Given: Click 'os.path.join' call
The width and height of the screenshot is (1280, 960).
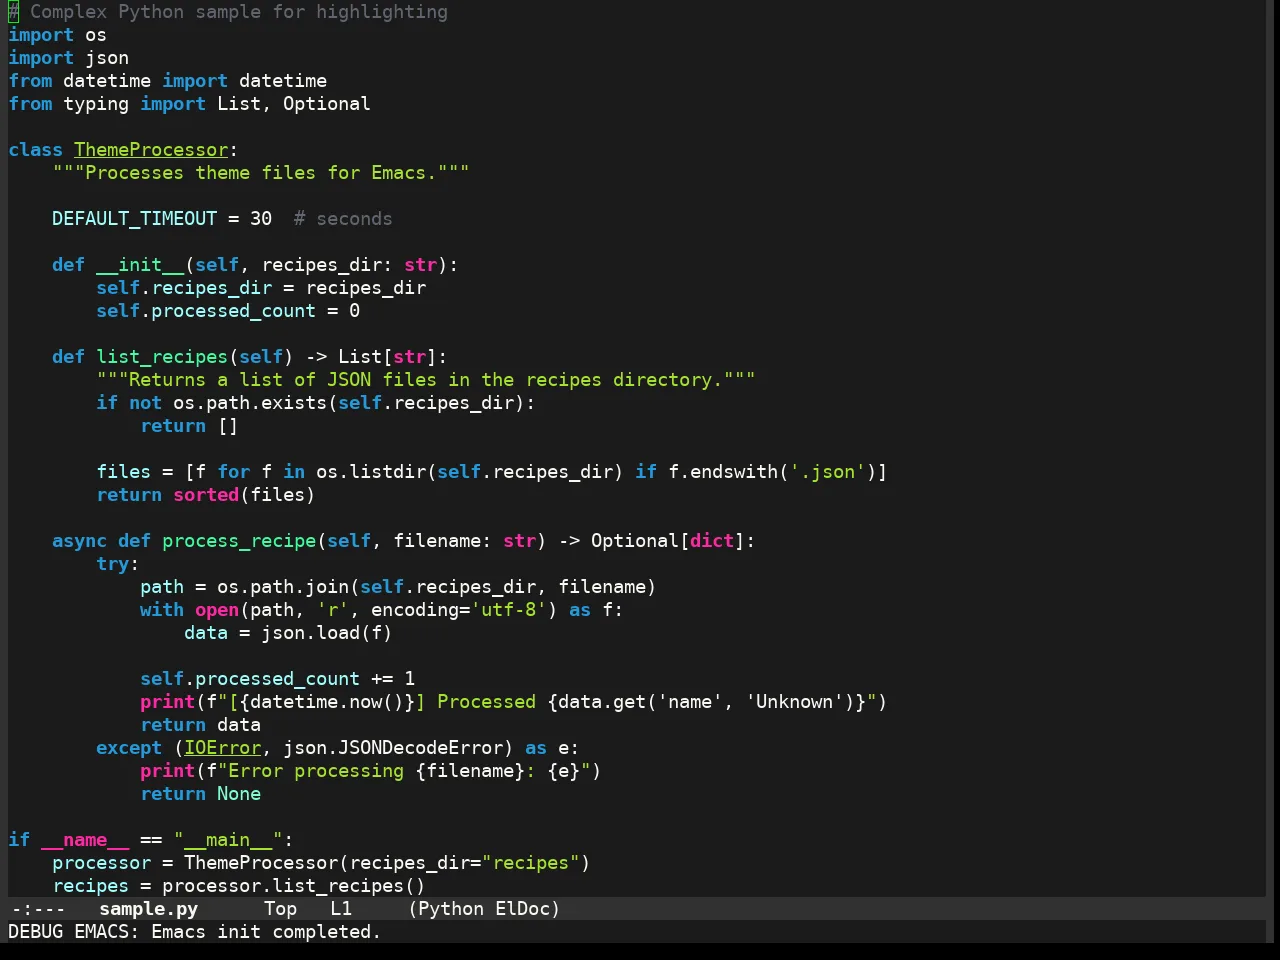Looking at the screenshot, I should [x=283, y=587].
